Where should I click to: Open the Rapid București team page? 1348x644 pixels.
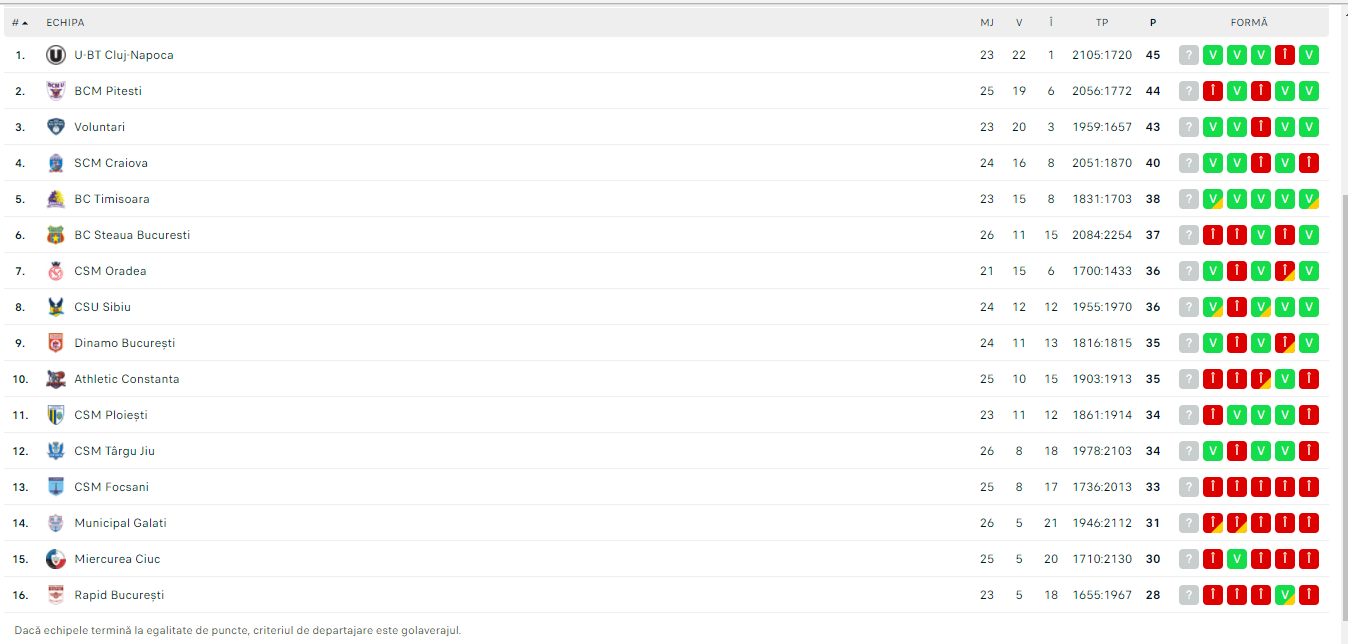click(119, 595)
